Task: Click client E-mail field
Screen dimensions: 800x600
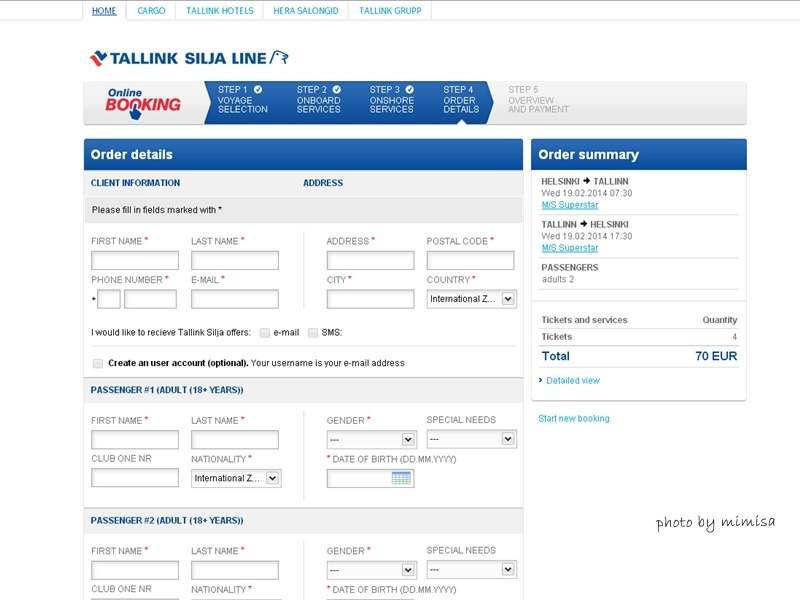Action: [235, 299]
